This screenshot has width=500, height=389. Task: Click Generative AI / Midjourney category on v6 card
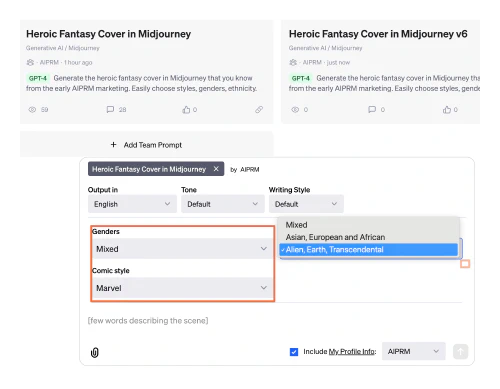(325, 48)
